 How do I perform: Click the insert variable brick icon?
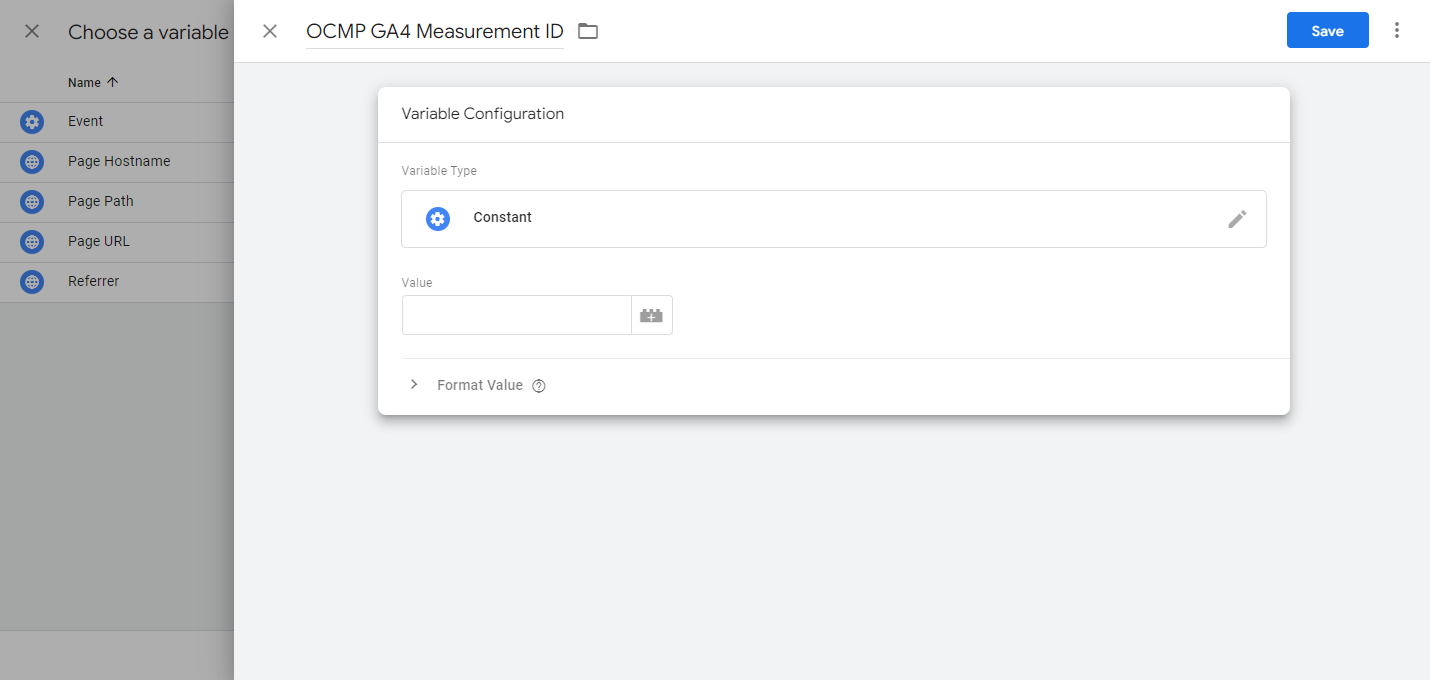point(652,315)
